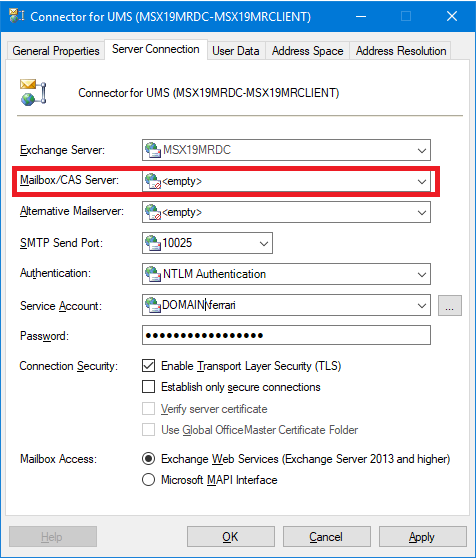Click the Authentication field globe icon
Viewport: 476px width, 558px height.
coord(153,274)
